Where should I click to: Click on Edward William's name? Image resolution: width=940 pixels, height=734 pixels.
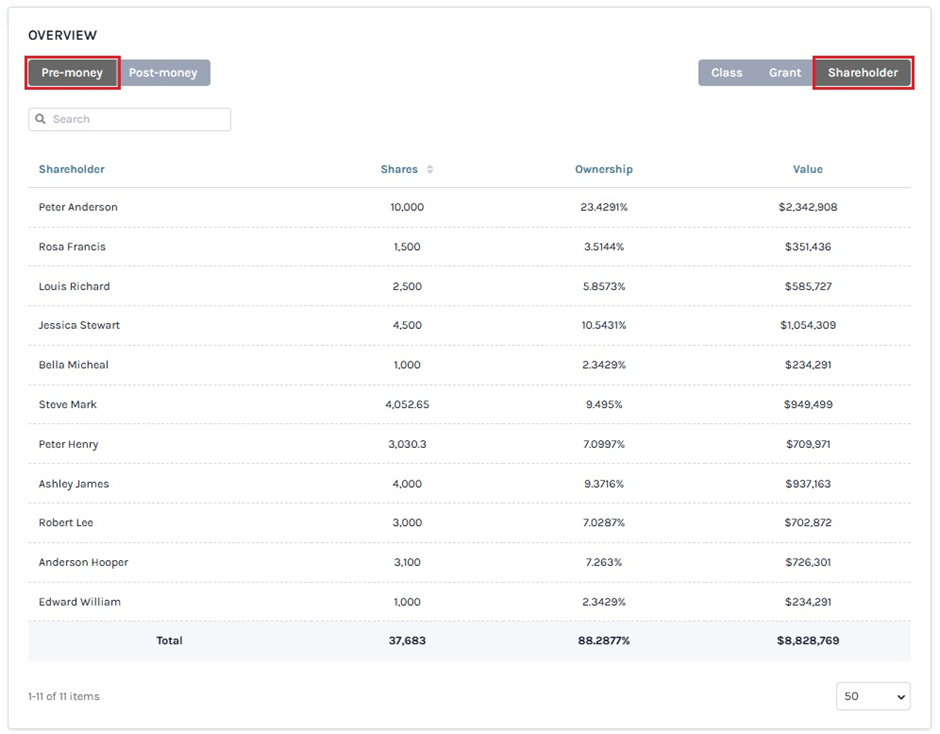(79, 602)
